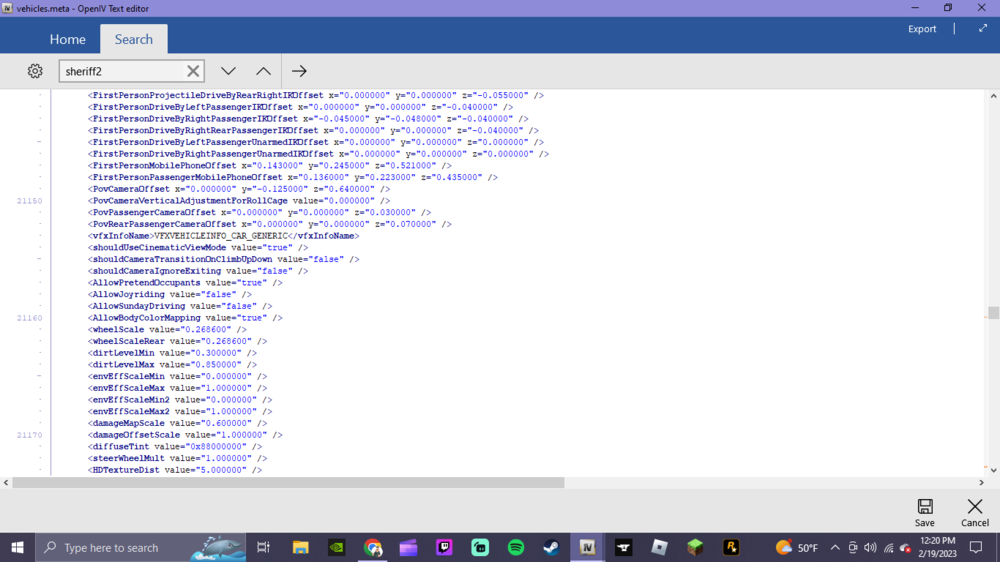Click the Export button
This screenshot has height=562, width=1000.
tap(922, 29)
